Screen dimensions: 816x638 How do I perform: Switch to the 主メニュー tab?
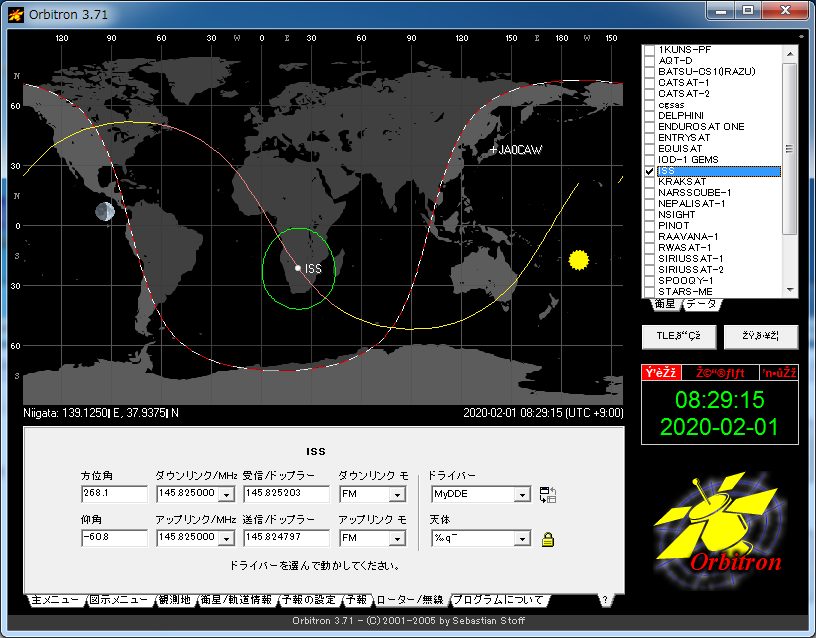click(55, 600)
